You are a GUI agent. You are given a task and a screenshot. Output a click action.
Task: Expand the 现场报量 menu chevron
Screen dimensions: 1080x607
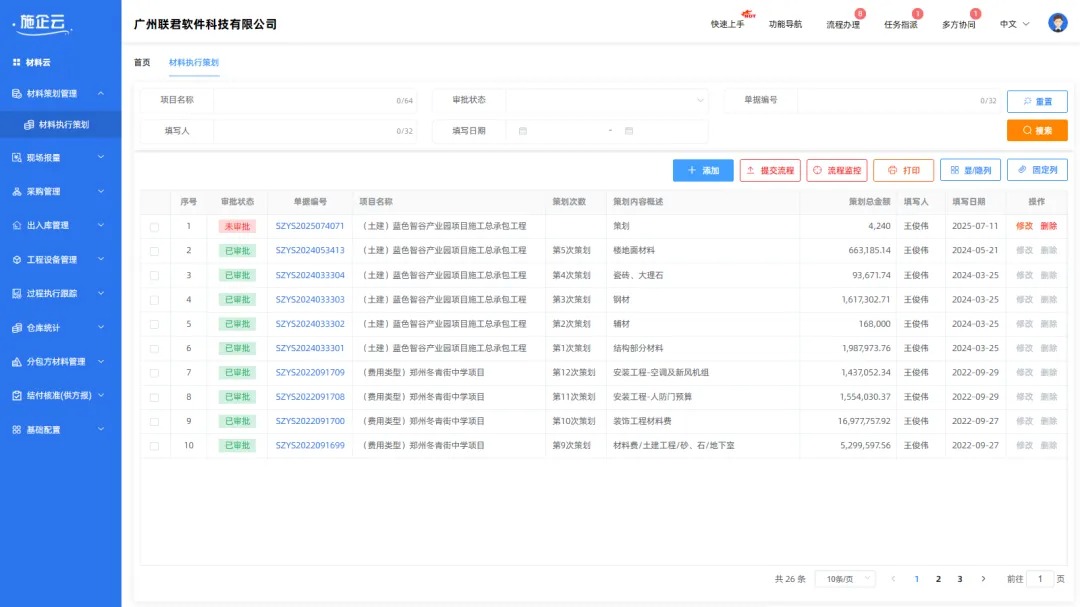[x=101, y=157]
